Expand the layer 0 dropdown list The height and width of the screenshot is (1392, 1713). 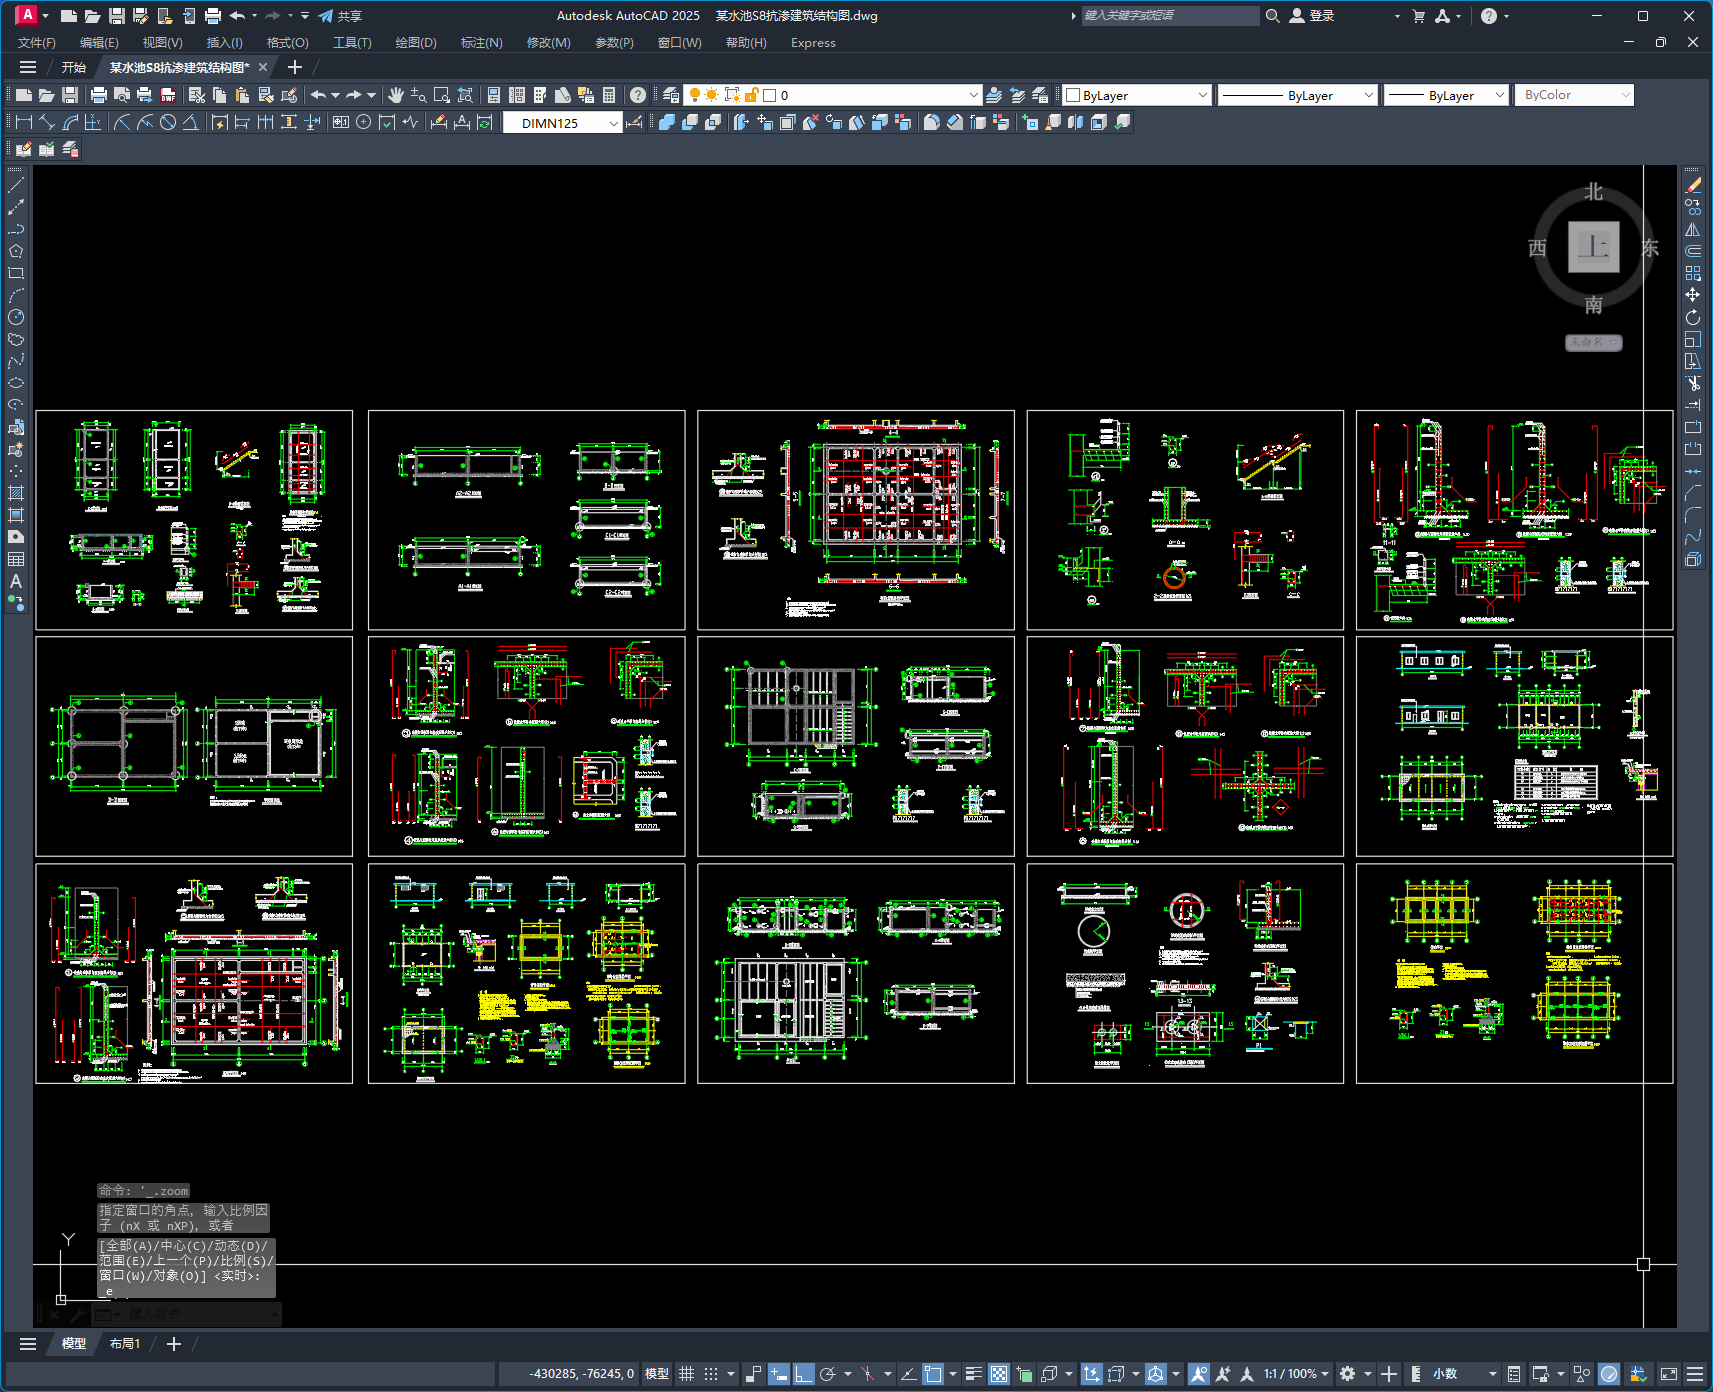point(974,95)
